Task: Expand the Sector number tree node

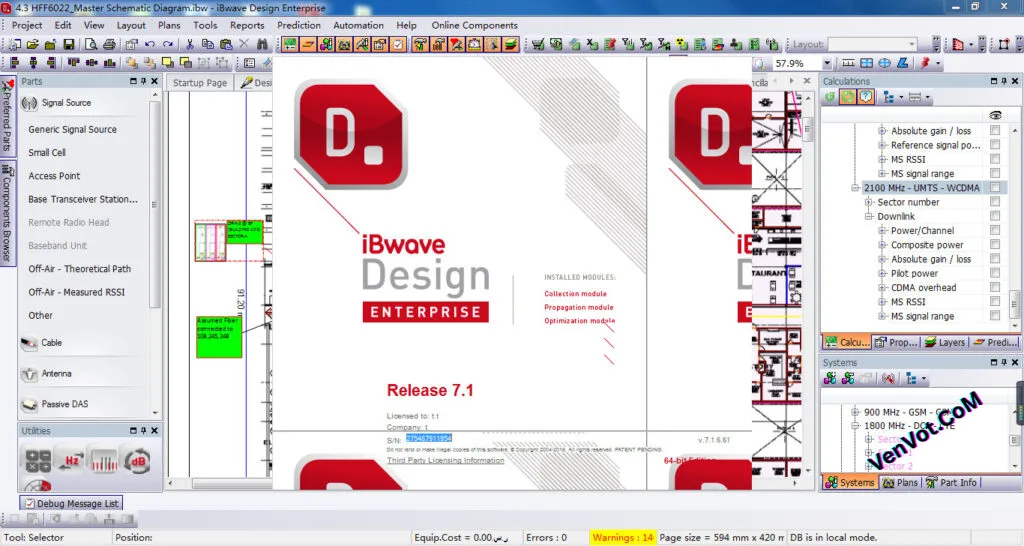Action: click(x=869, y=202)
